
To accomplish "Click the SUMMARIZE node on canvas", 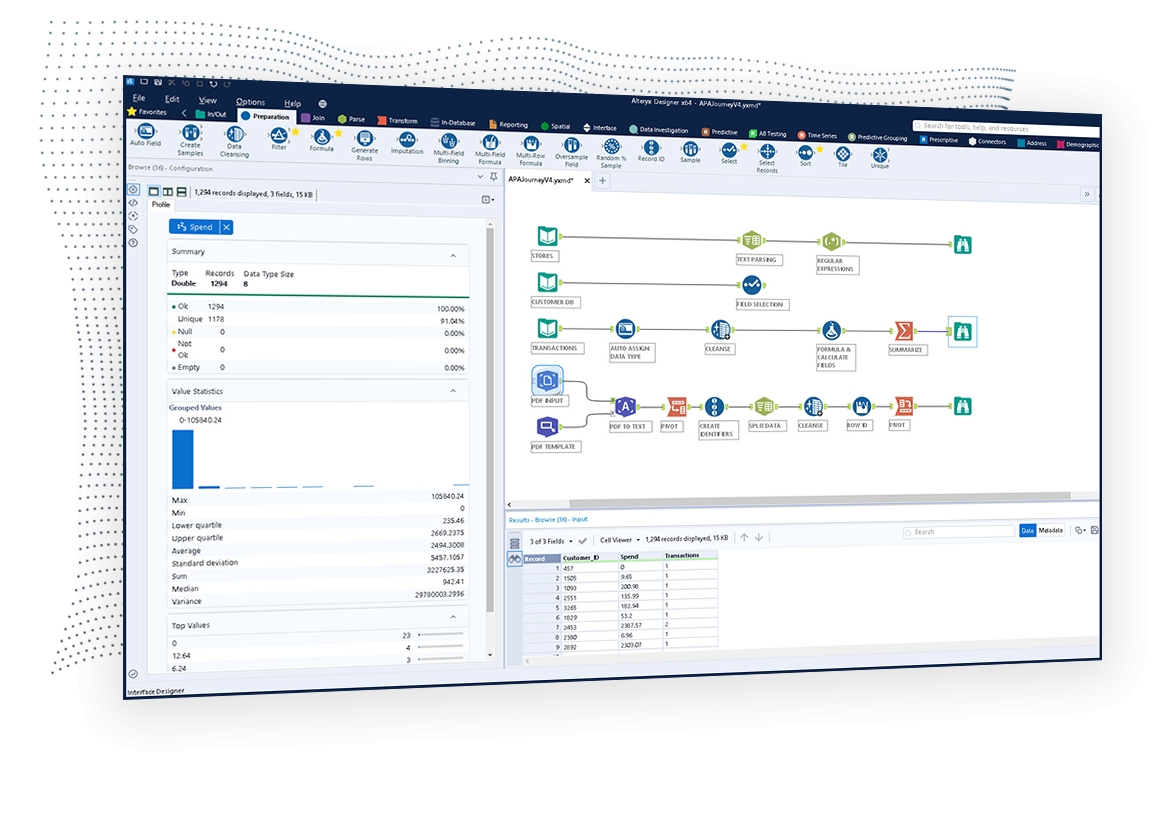I will click(903, 331).
